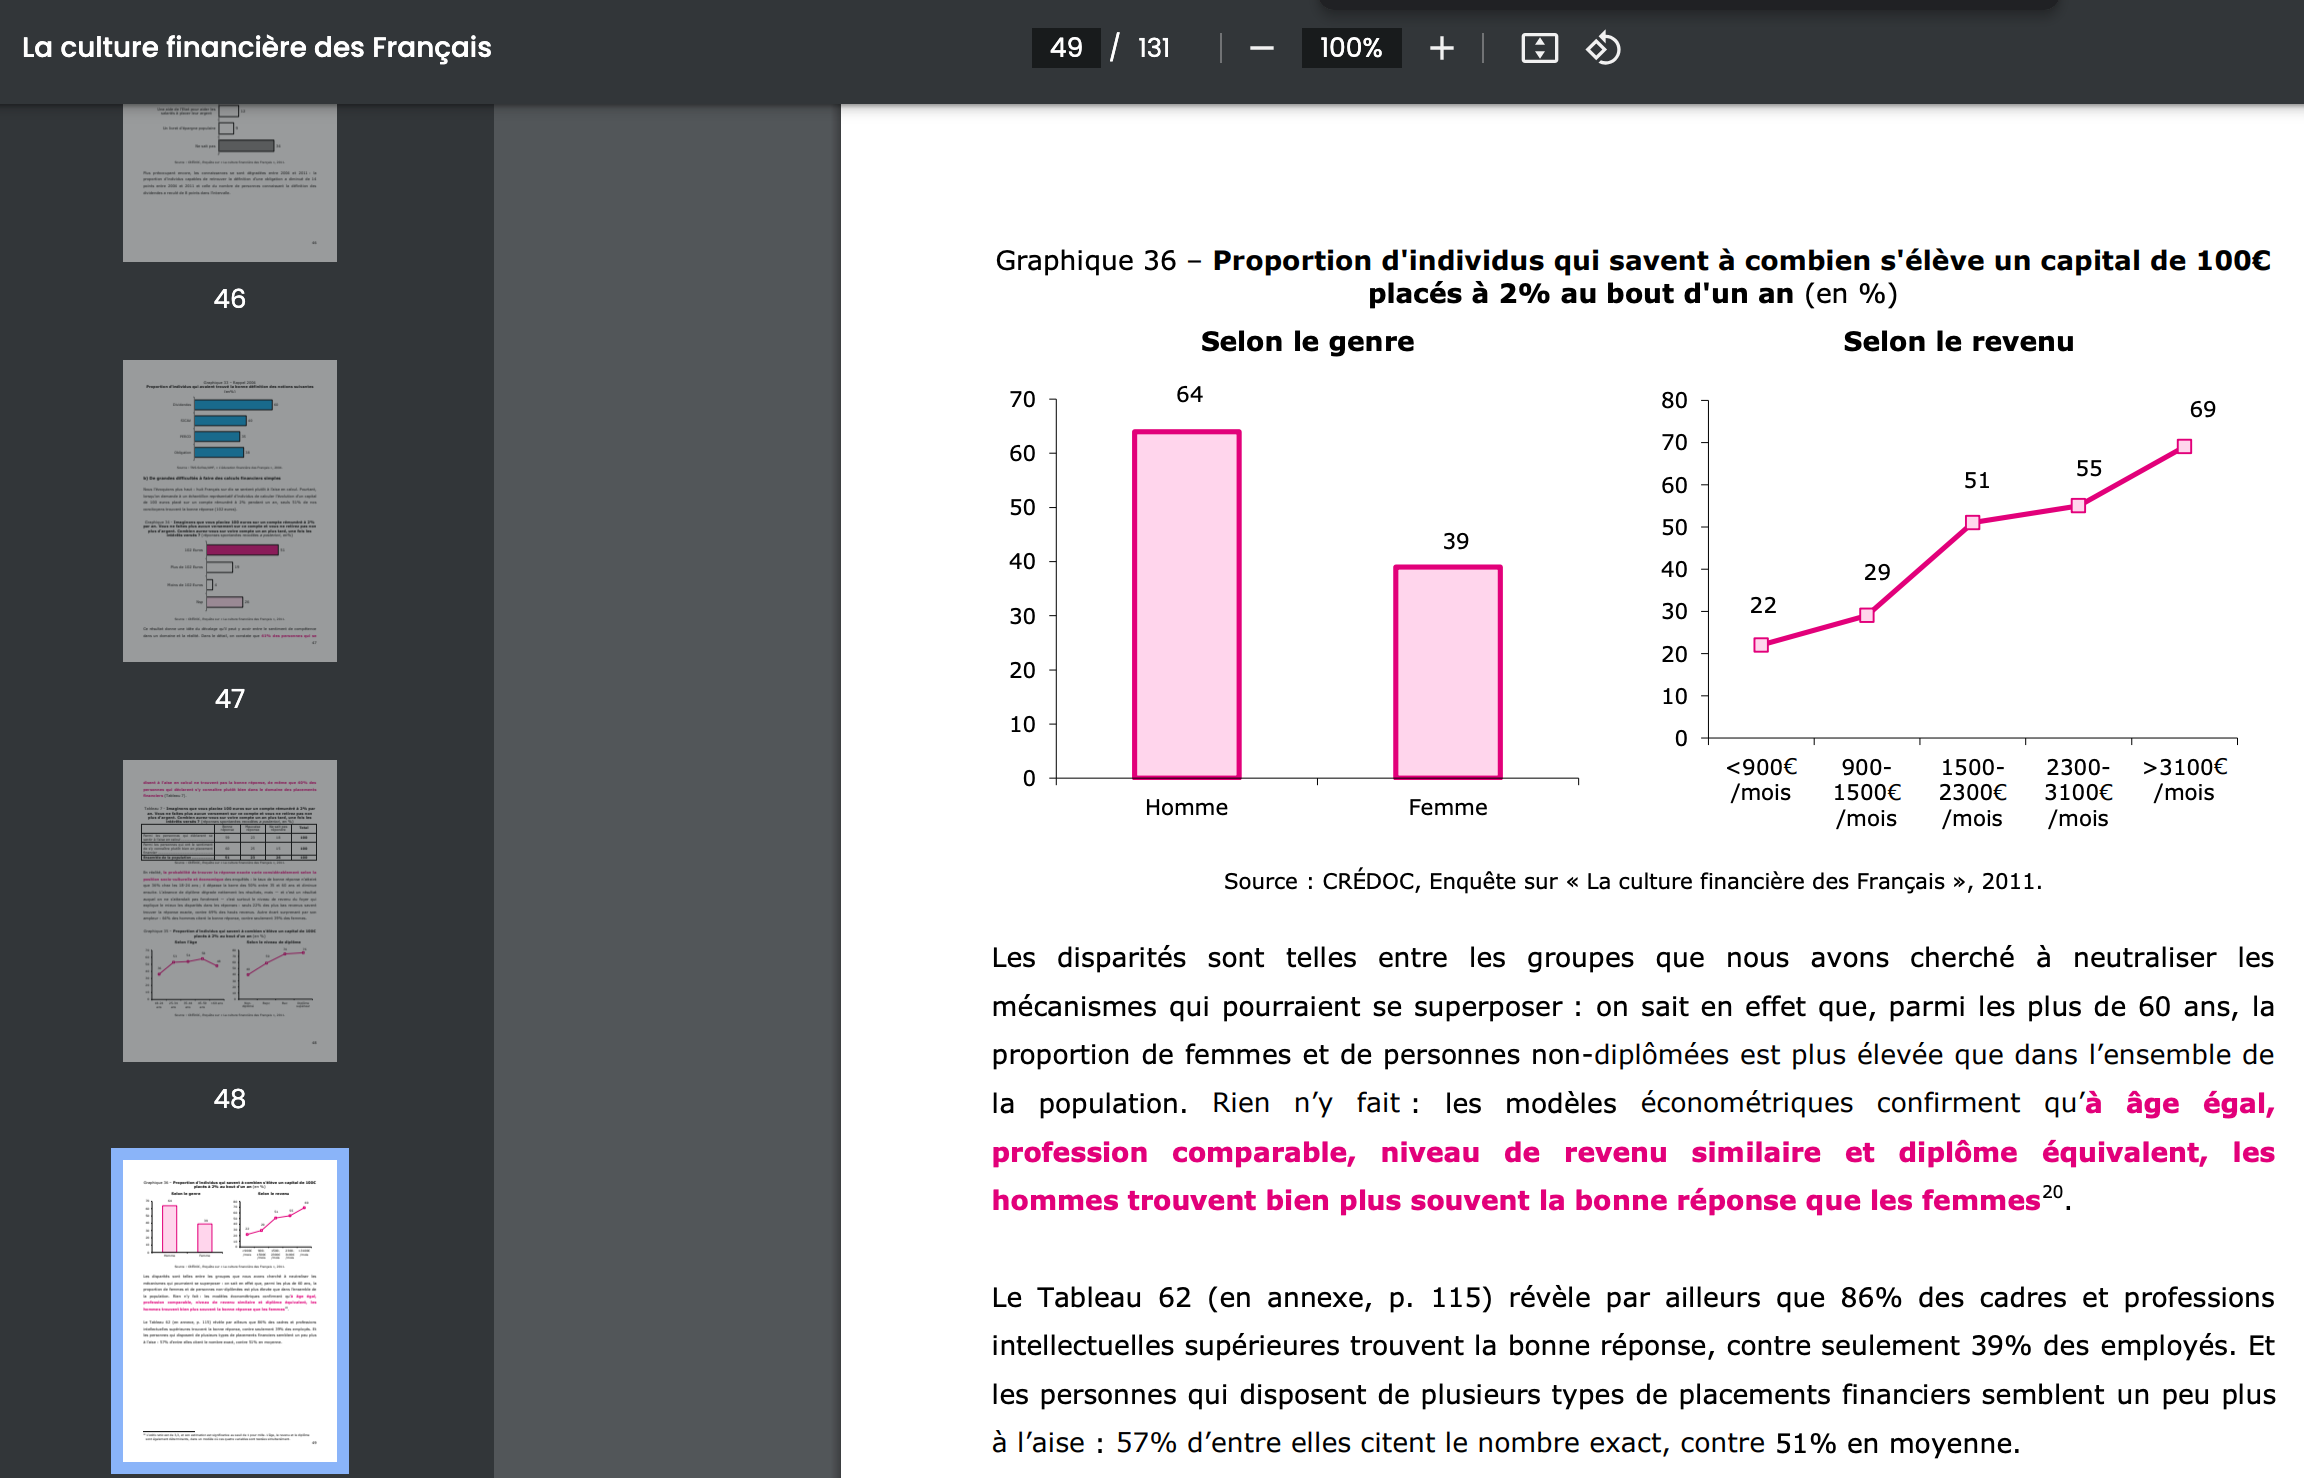
Task: Click the fit to page icon
Action: pyautogui.click(x=1539, y=48)
